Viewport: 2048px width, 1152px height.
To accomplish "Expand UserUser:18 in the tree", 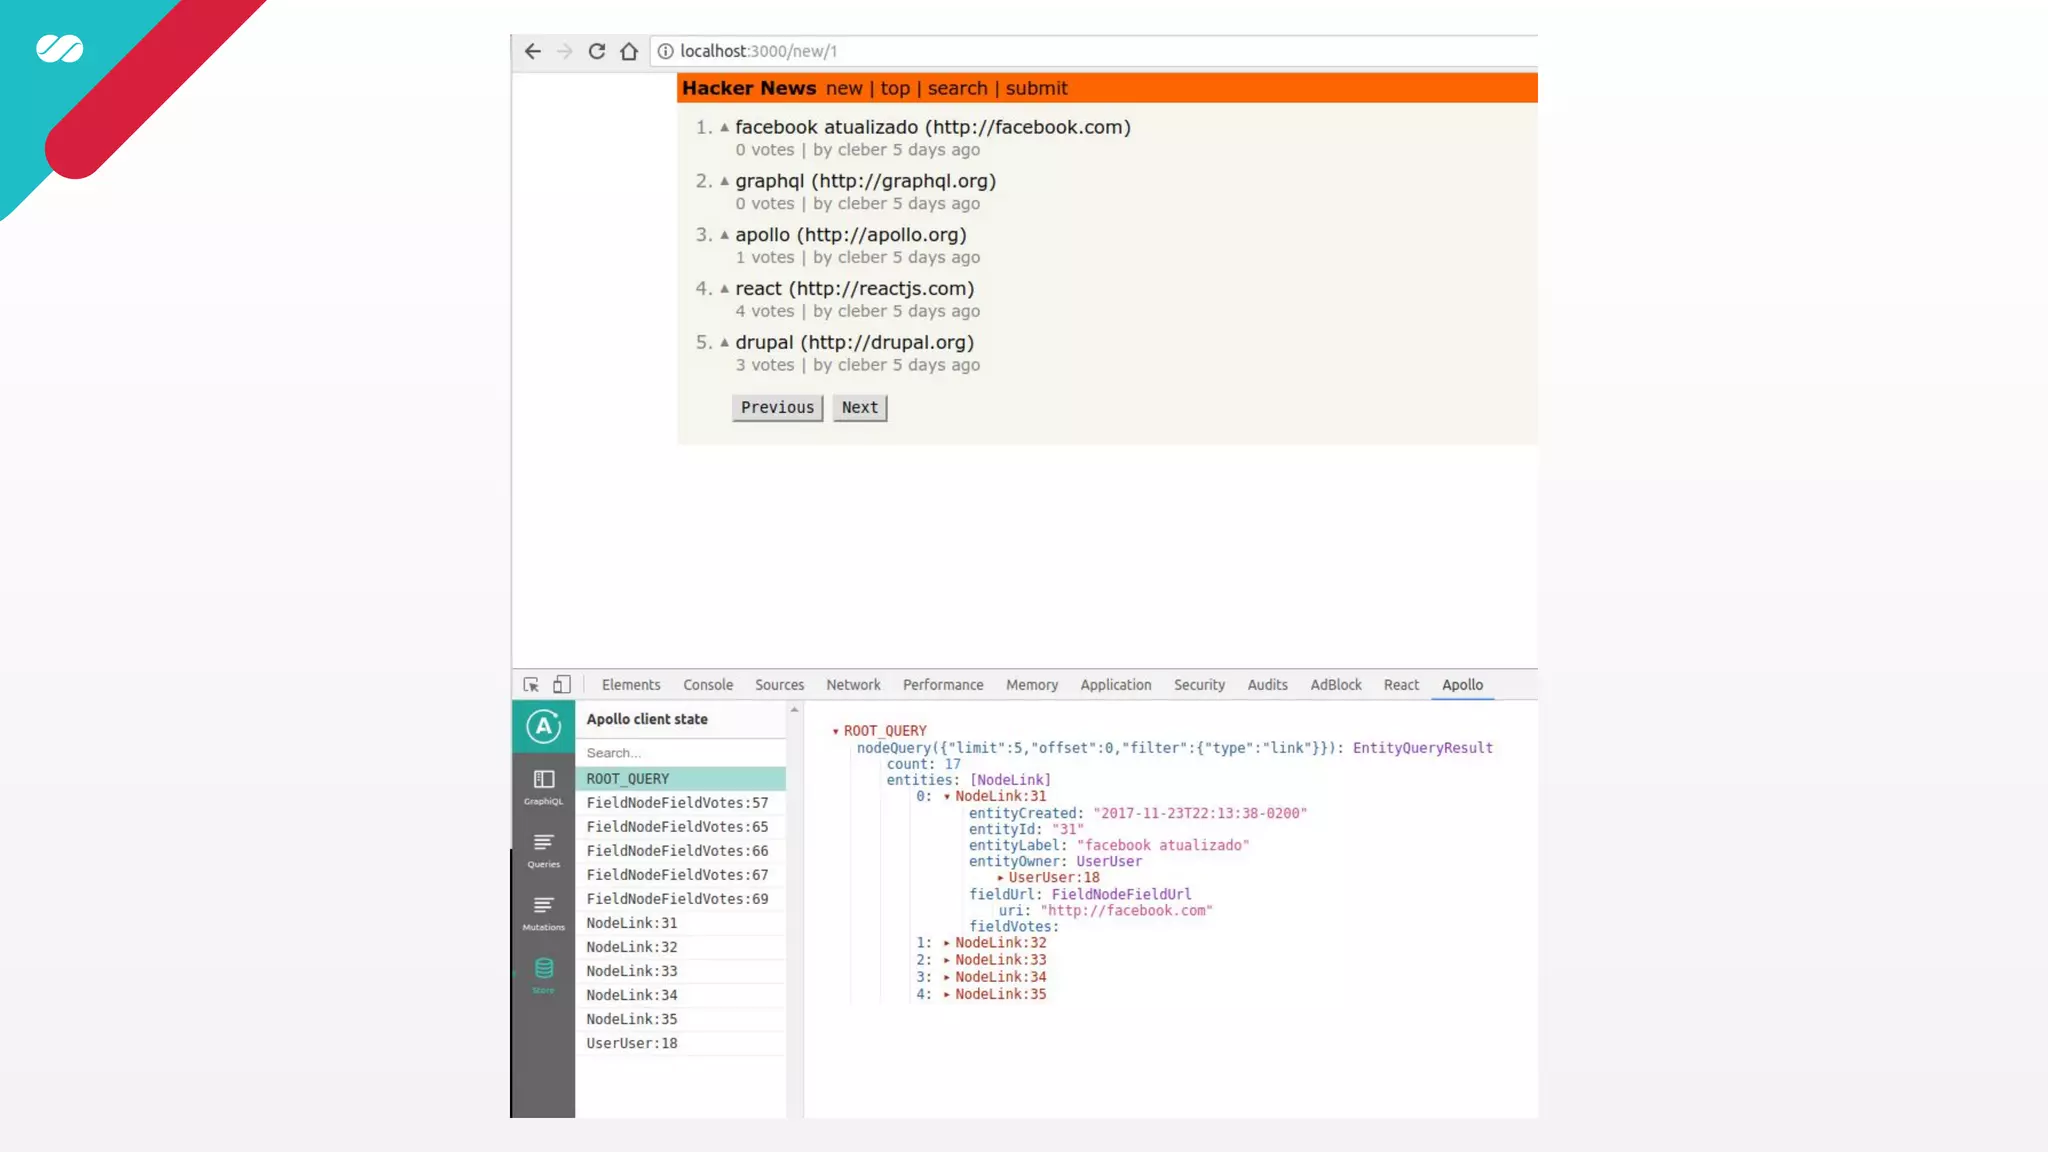I will (x=1000, y=878).
